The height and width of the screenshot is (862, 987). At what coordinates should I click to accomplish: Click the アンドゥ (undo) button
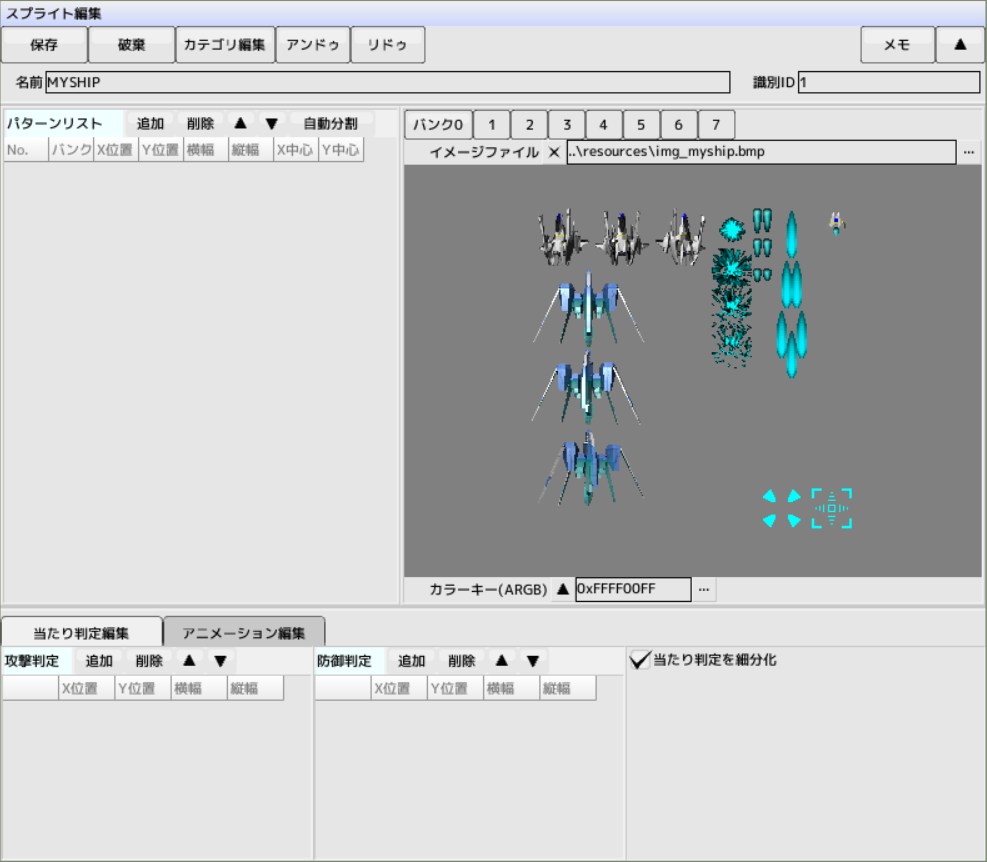point(312,45)
